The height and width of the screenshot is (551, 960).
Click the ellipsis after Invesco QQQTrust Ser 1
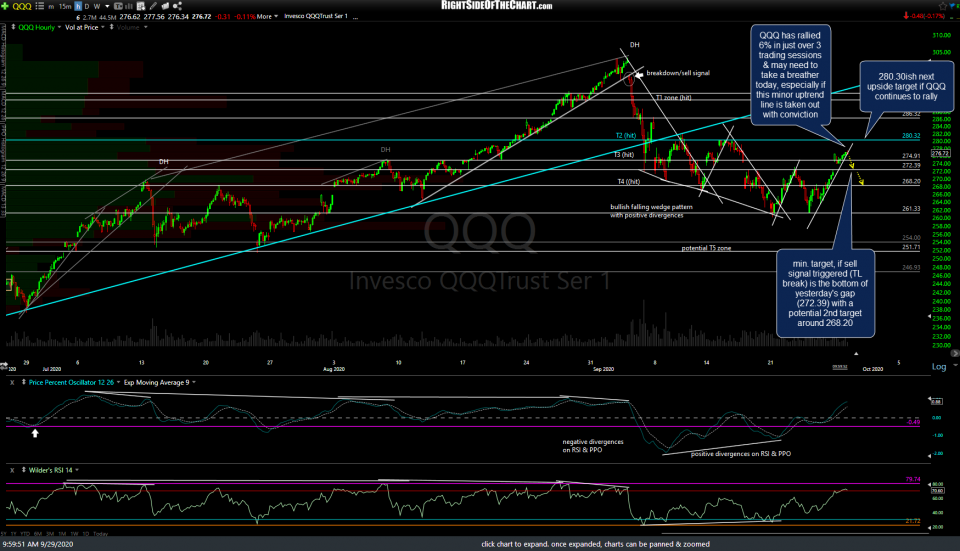[356, 17]
